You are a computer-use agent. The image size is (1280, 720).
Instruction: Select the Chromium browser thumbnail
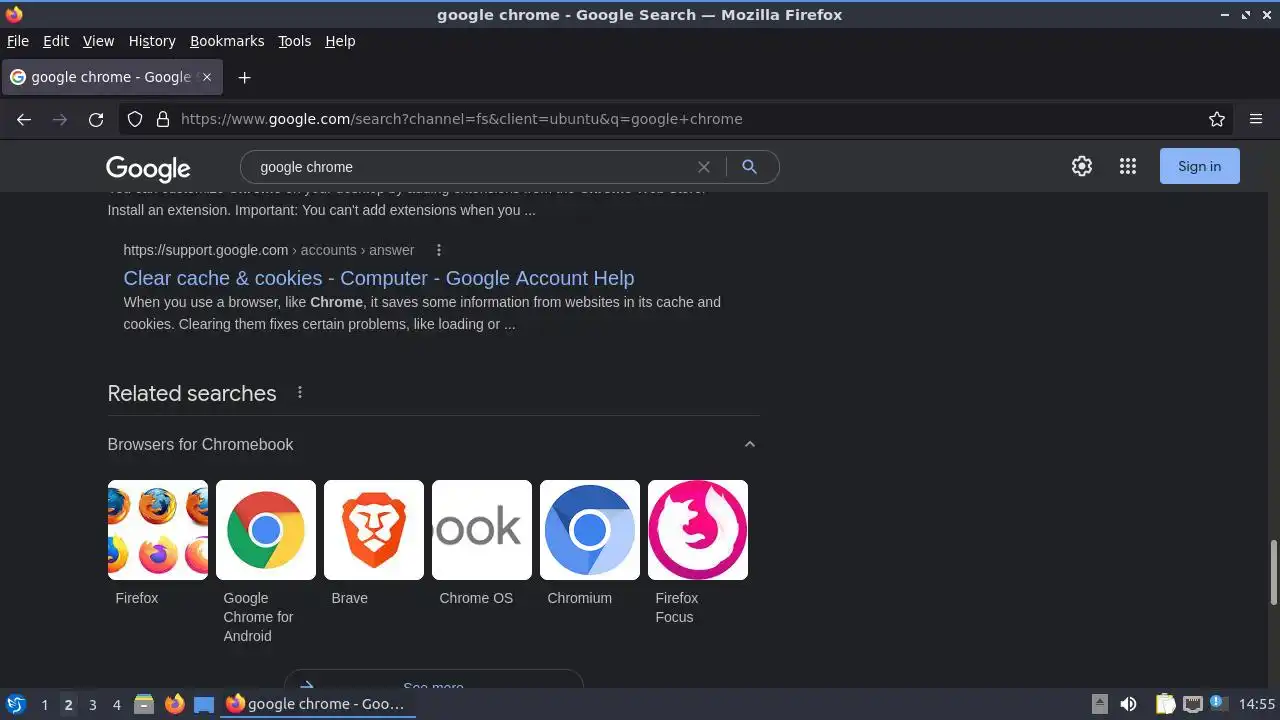coord(590,530)
